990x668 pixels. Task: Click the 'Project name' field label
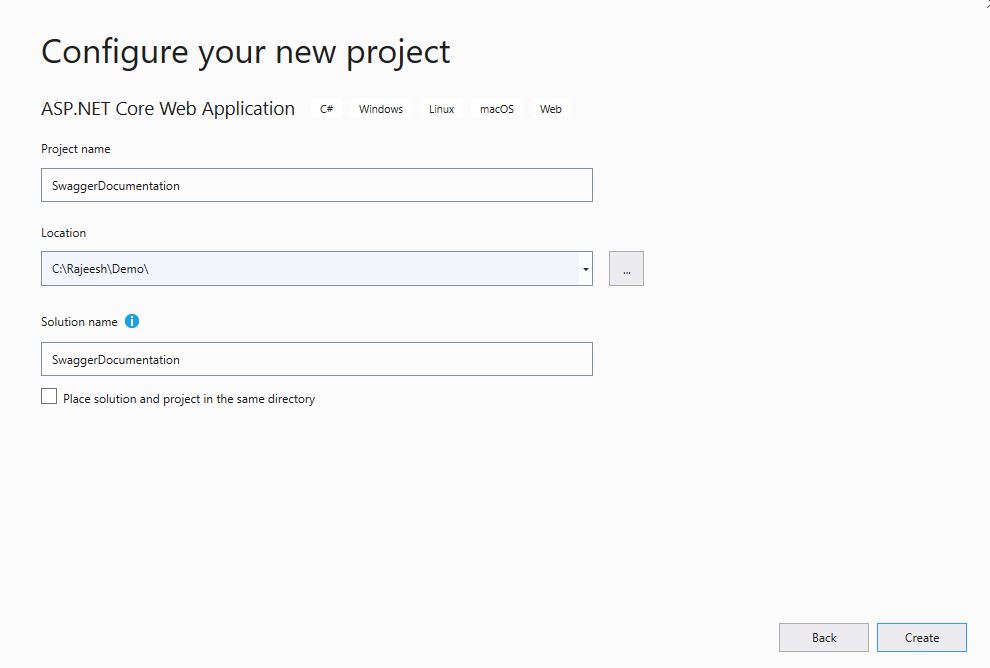(76, 149)
